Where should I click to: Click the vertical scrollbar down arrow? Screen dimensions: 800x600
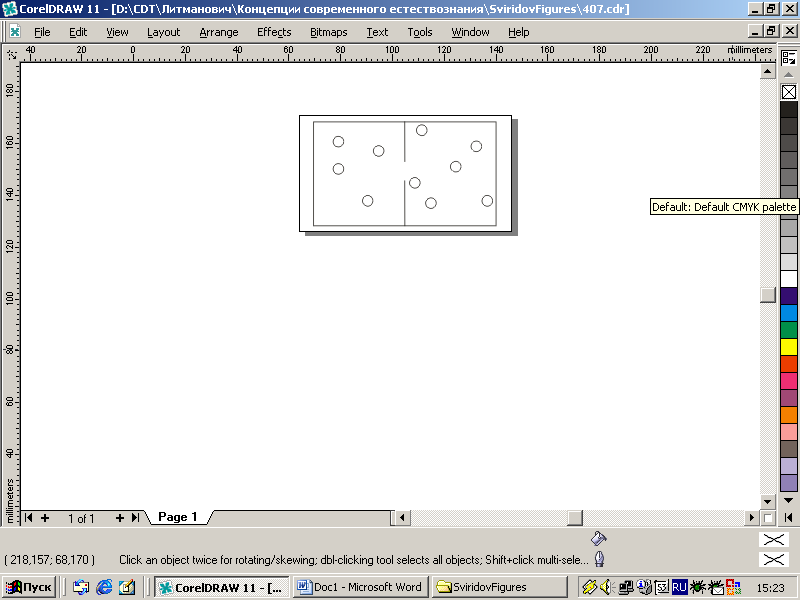(x=767, y=501)
